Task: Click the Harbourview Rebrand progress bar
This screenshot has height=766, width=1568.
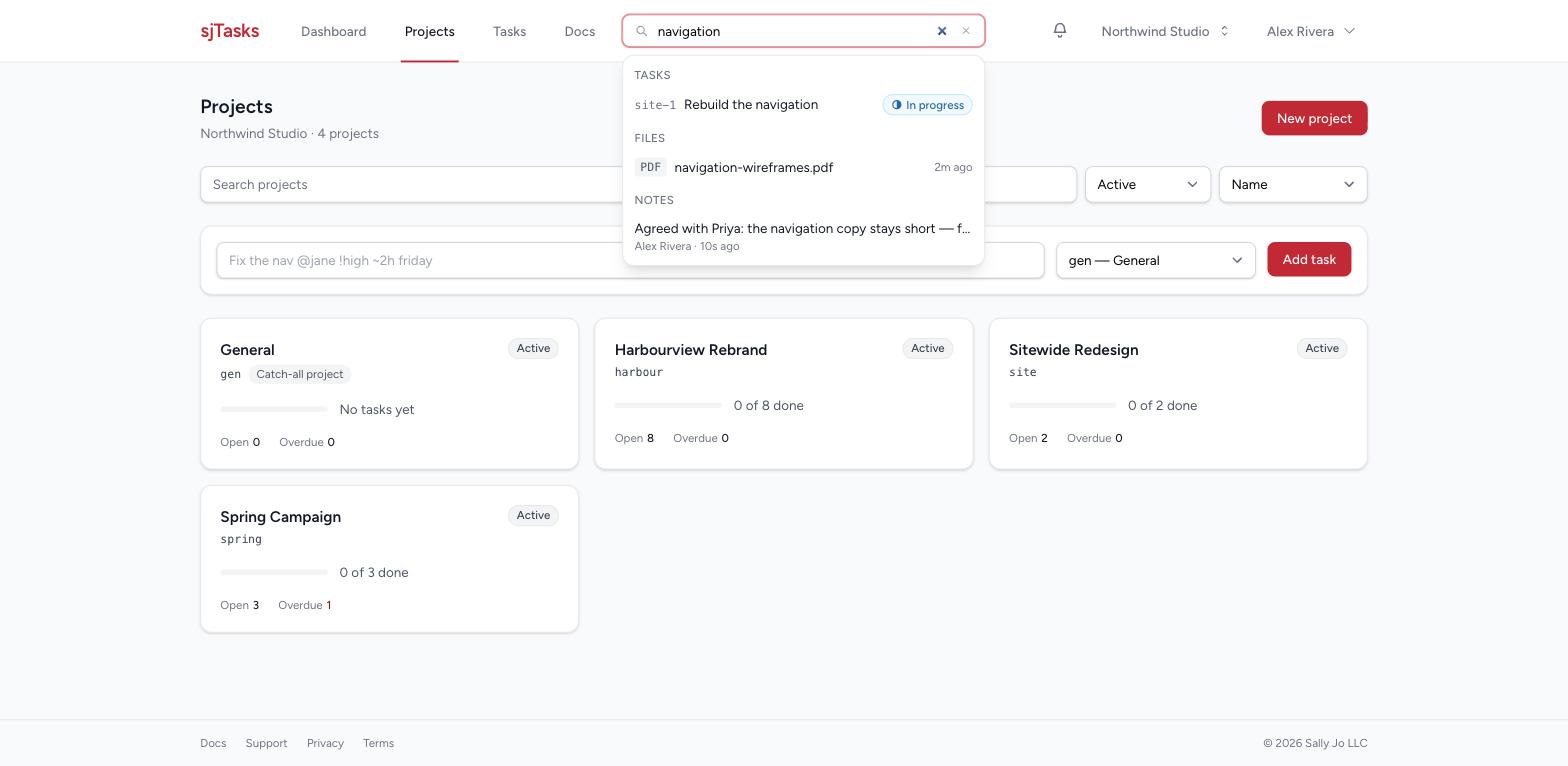Action: [668, 405]
